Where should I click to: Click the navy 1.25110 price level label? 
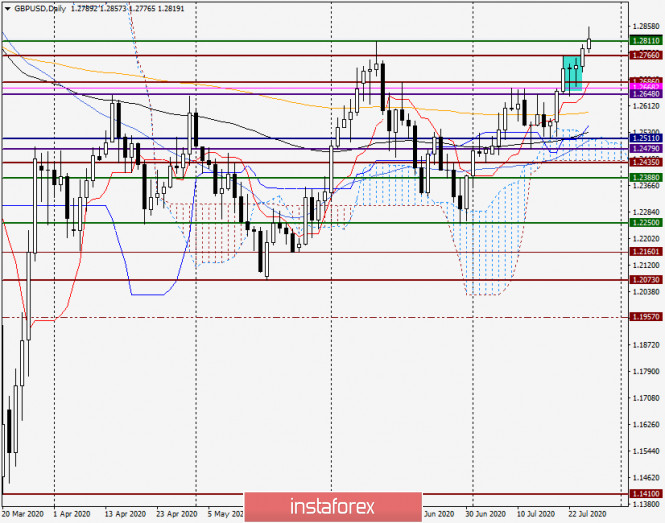click(x=645, y=139)
